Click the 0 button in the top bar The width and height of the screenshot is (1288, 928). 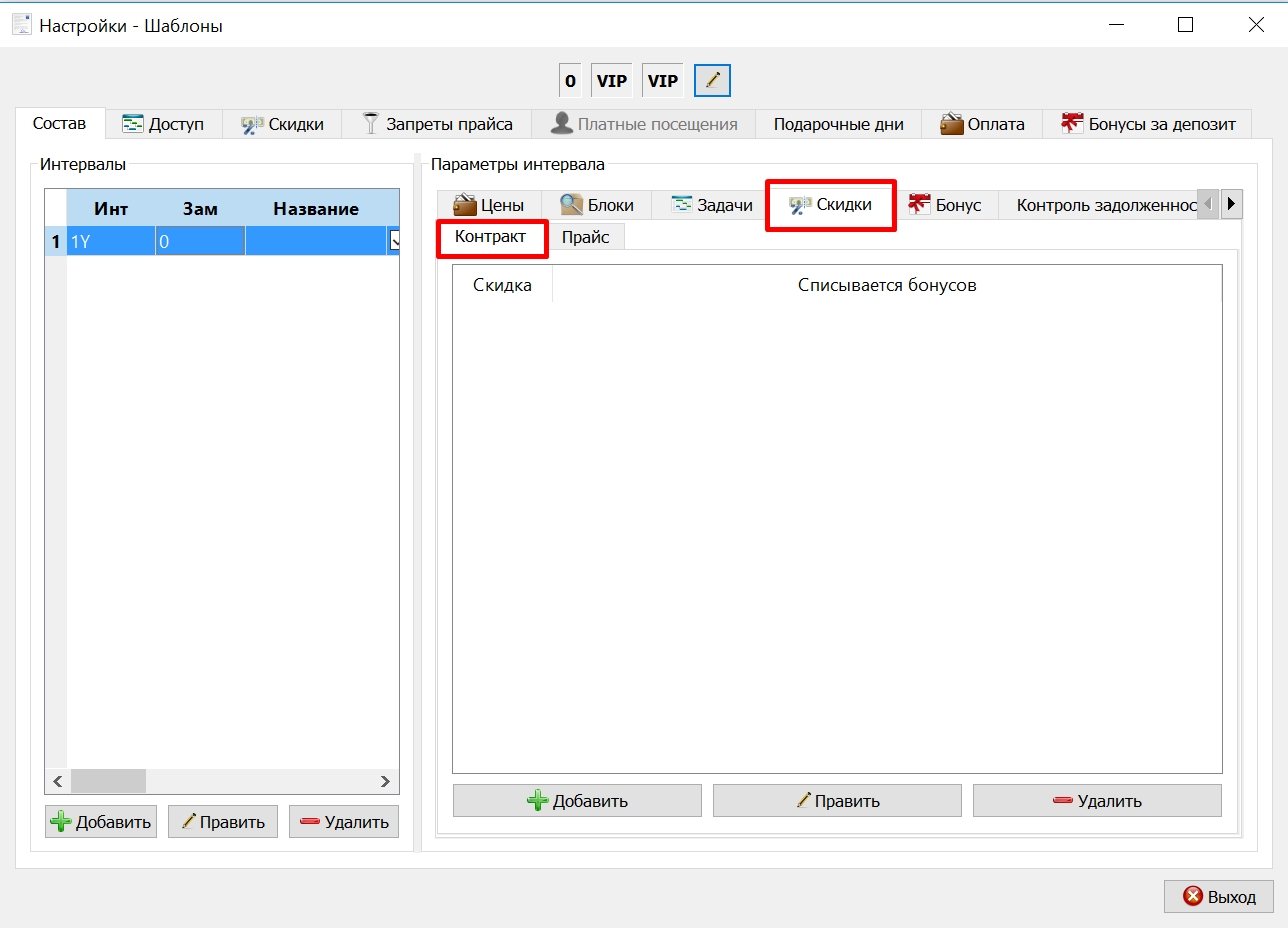(x=570, y=81)
